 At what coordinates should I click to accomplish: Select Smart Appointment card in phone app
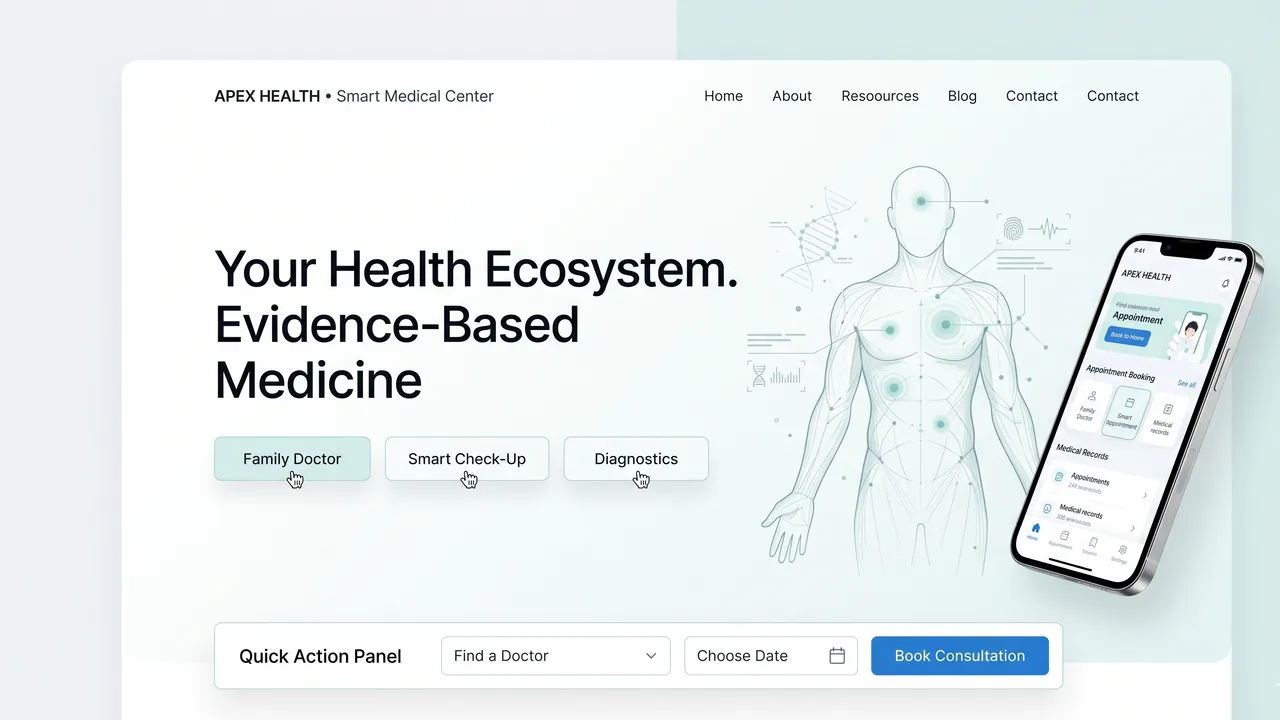pos(1126,413)
